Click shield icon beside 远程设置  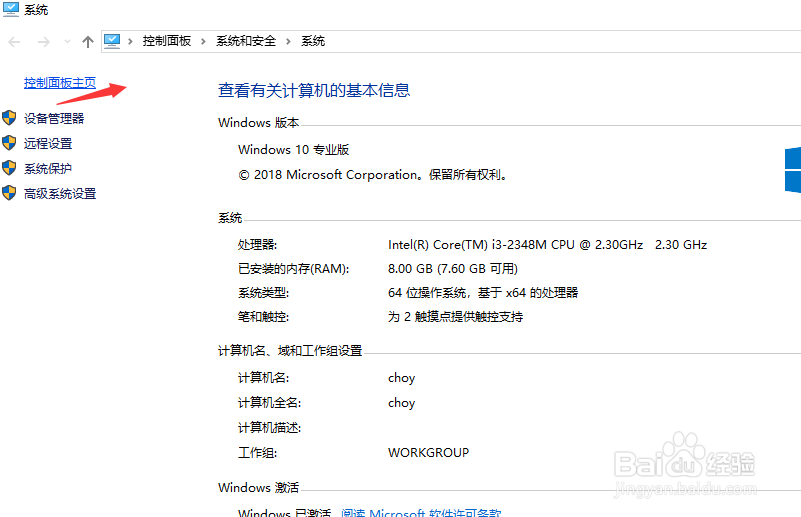(x=9, y=143)
